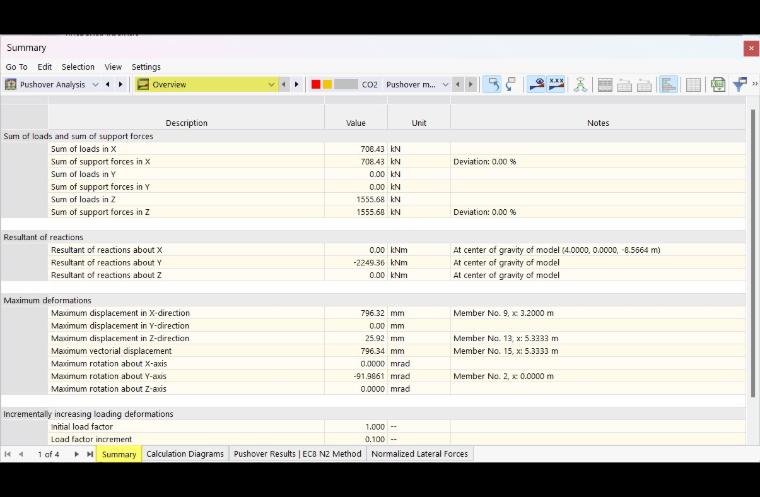Select the 'Sum of loads in X' row

pos(373,149)
